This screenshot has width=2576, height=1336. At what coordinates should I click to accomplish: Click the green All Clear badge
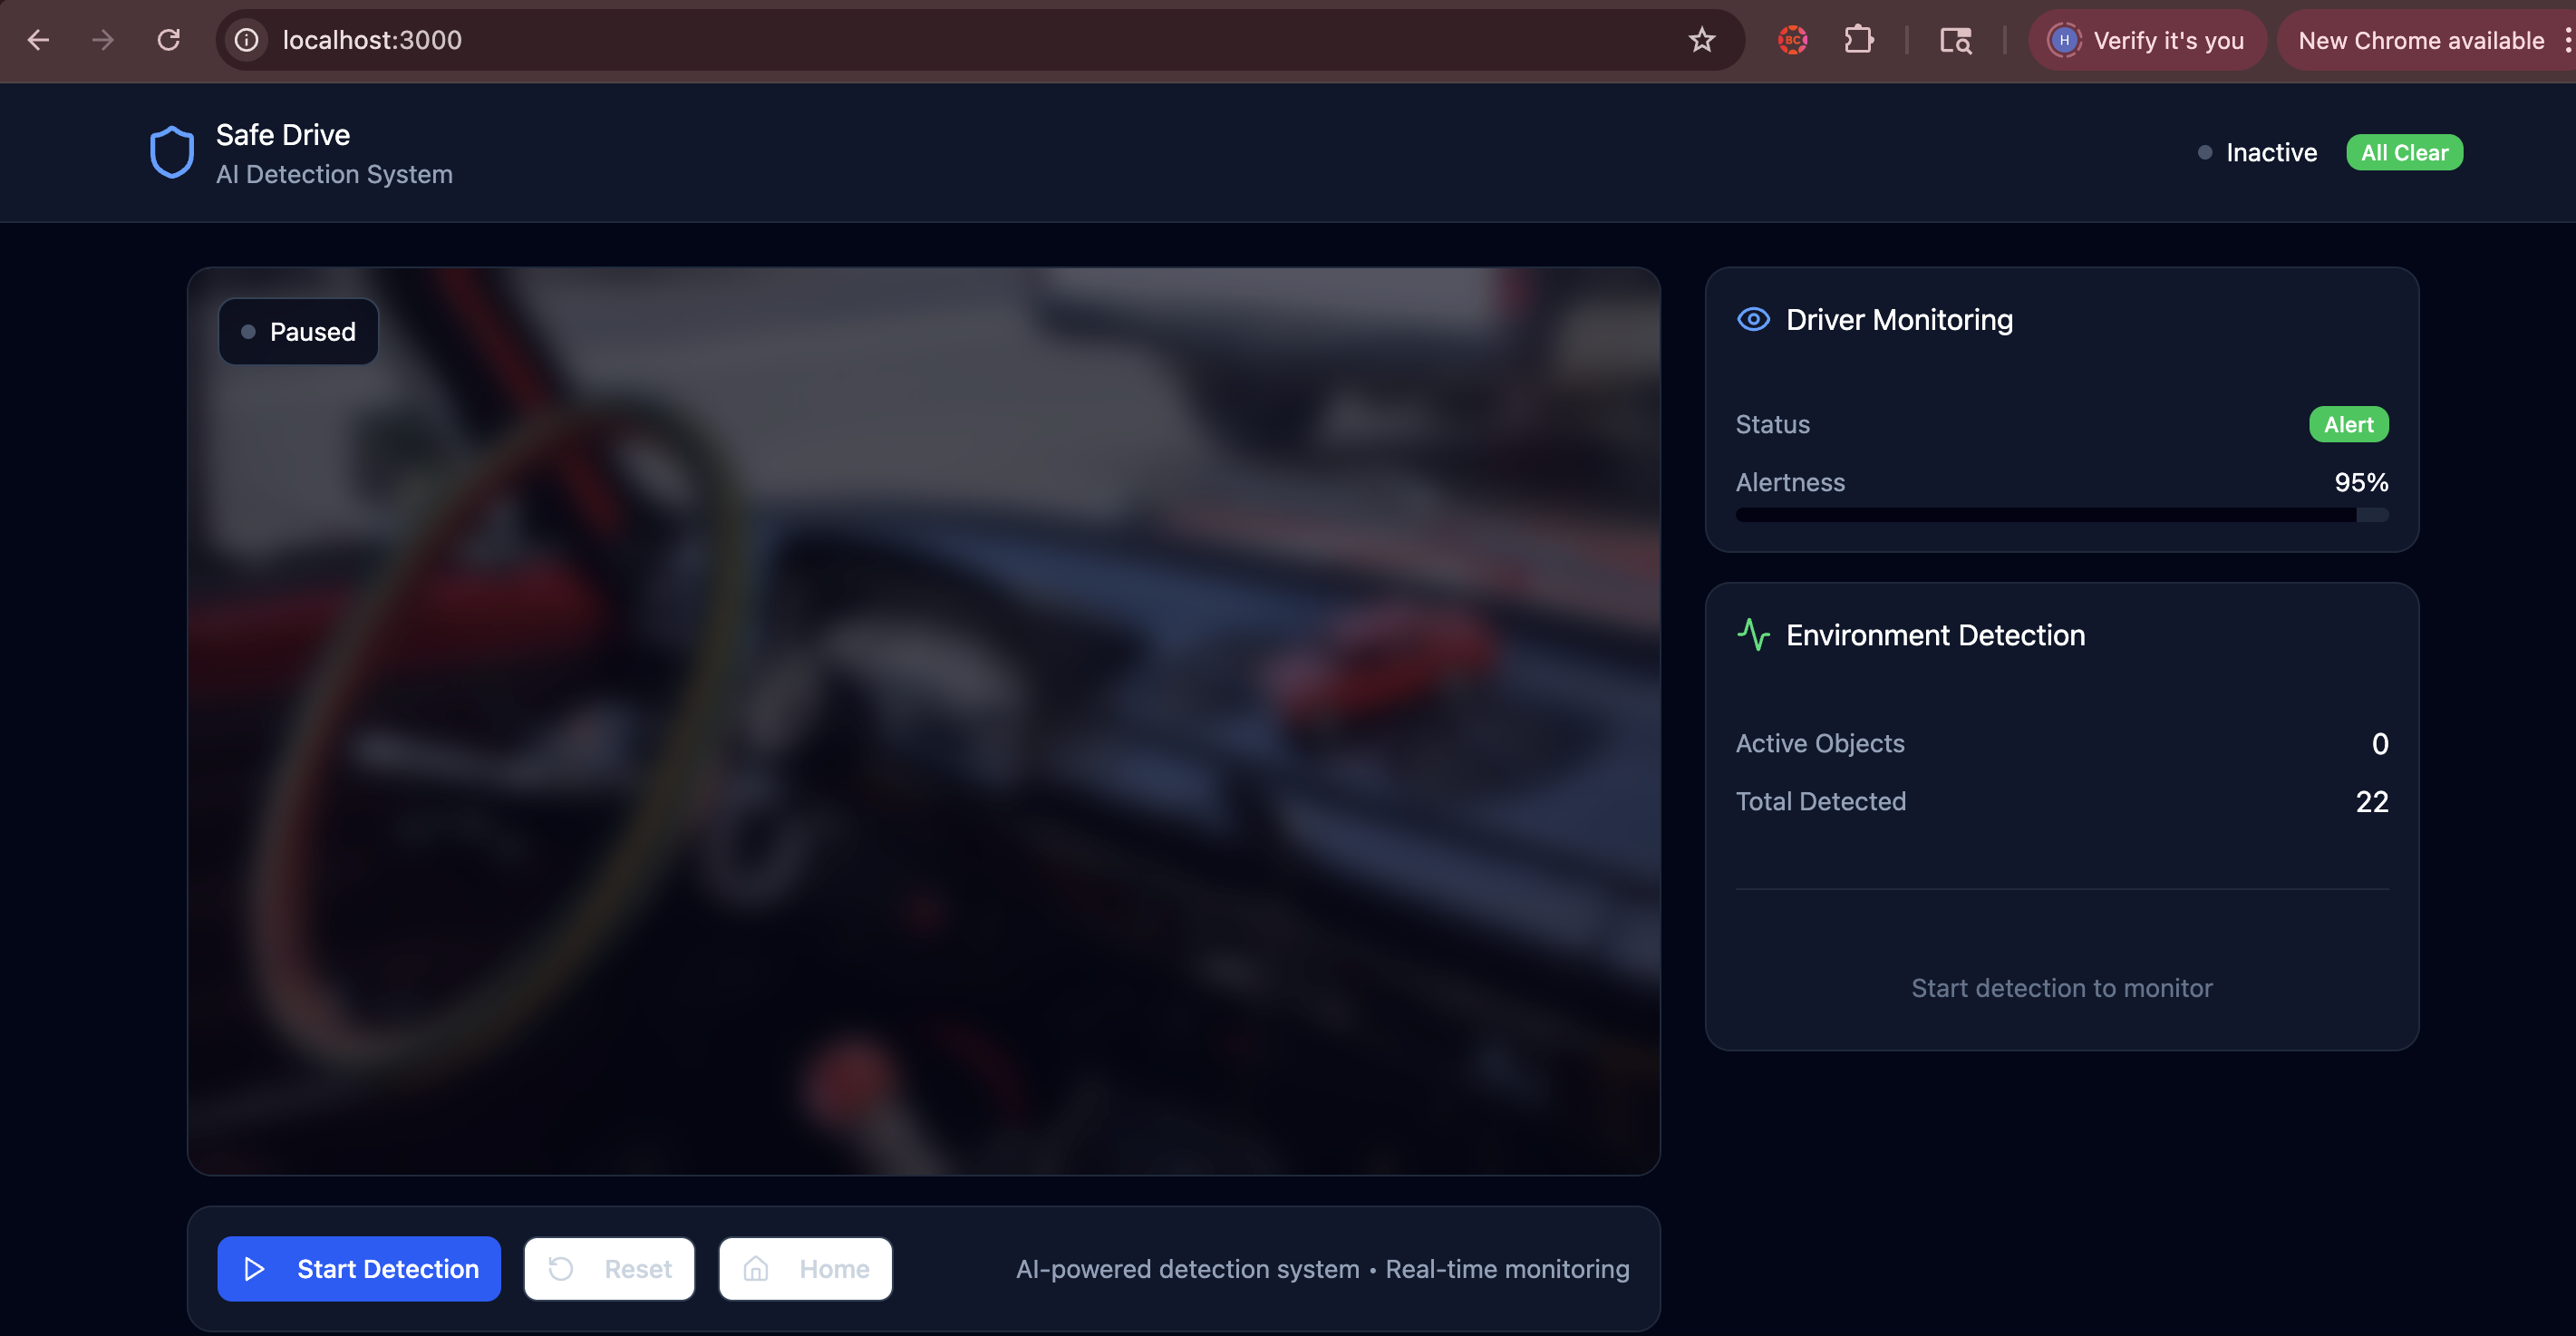click(2403, 152)
